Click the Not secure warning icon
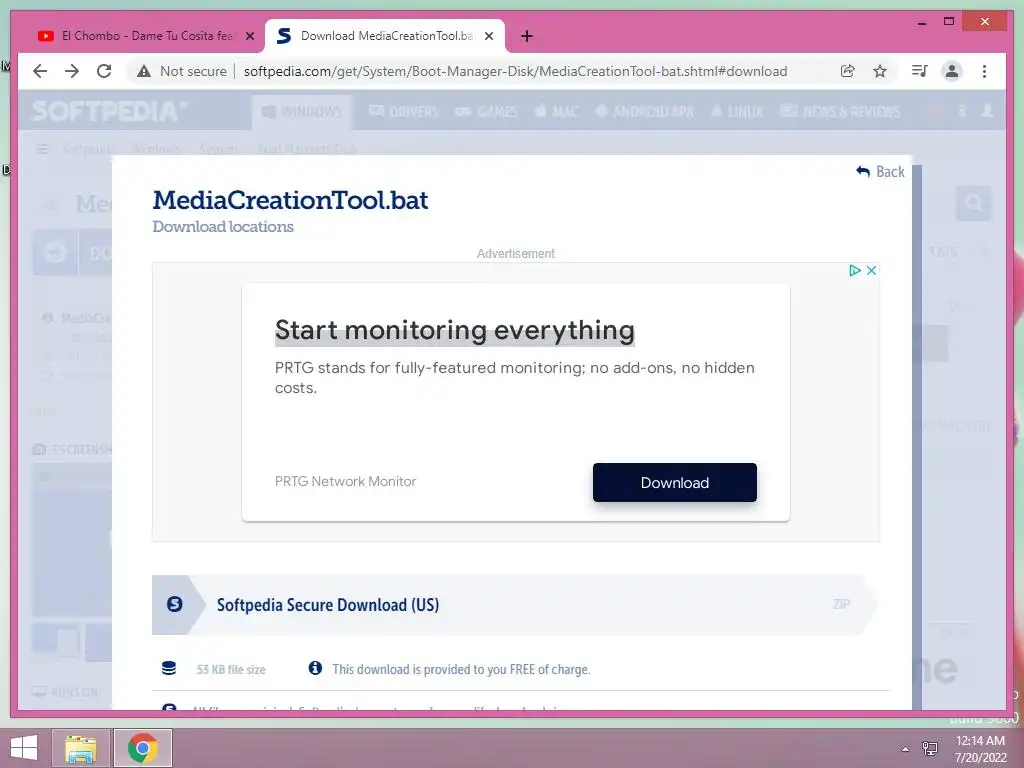This screenshot has width=1024, height=768. pyautogui.click(x=144, y=71)
